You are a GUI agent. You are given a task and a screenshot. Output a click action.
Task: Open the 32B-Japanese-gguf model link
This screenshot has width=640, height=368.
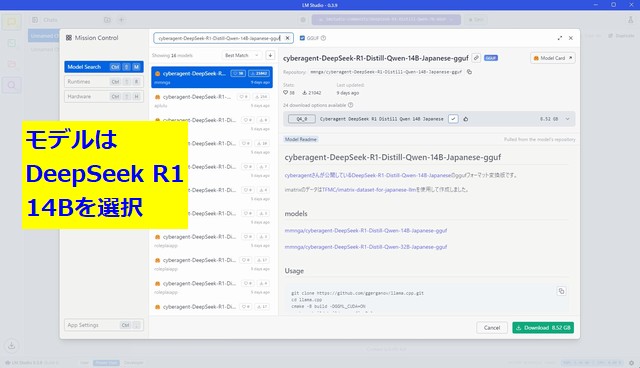click(x=366, y=247)
